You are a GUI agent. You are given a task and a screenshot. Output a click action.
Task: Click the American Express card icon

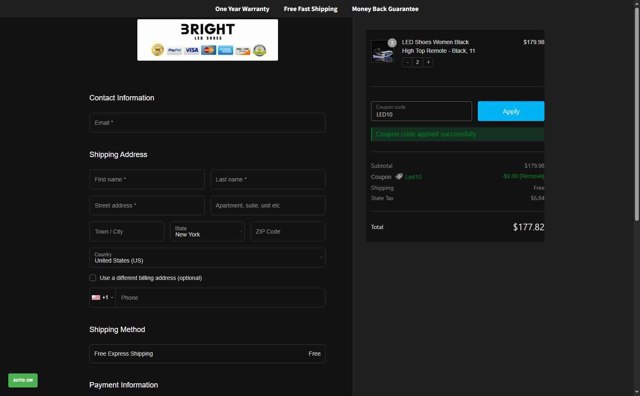pyautogui.click(x=225, y=50)
